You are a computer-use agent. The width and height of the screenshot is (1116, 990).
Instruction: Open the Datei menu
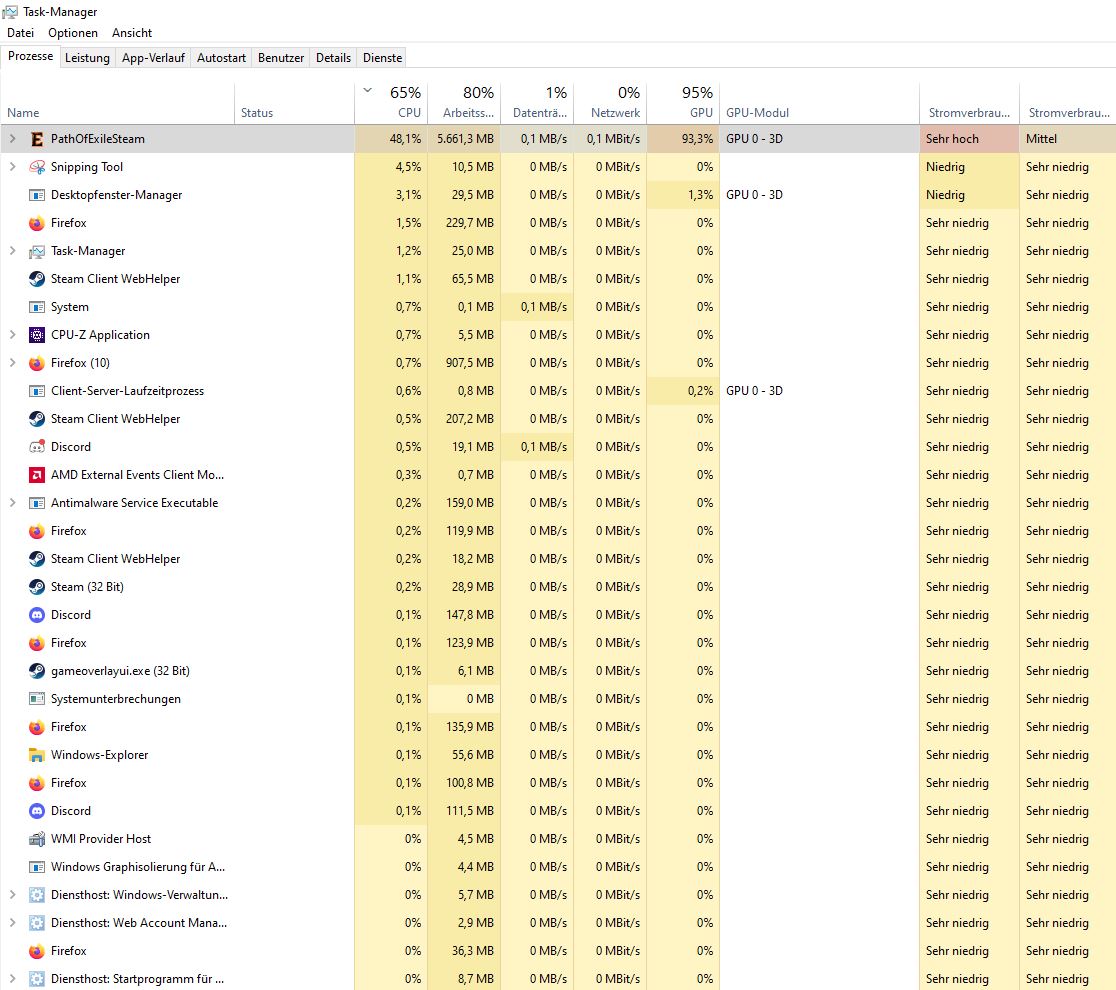click(x=21, y=33)
